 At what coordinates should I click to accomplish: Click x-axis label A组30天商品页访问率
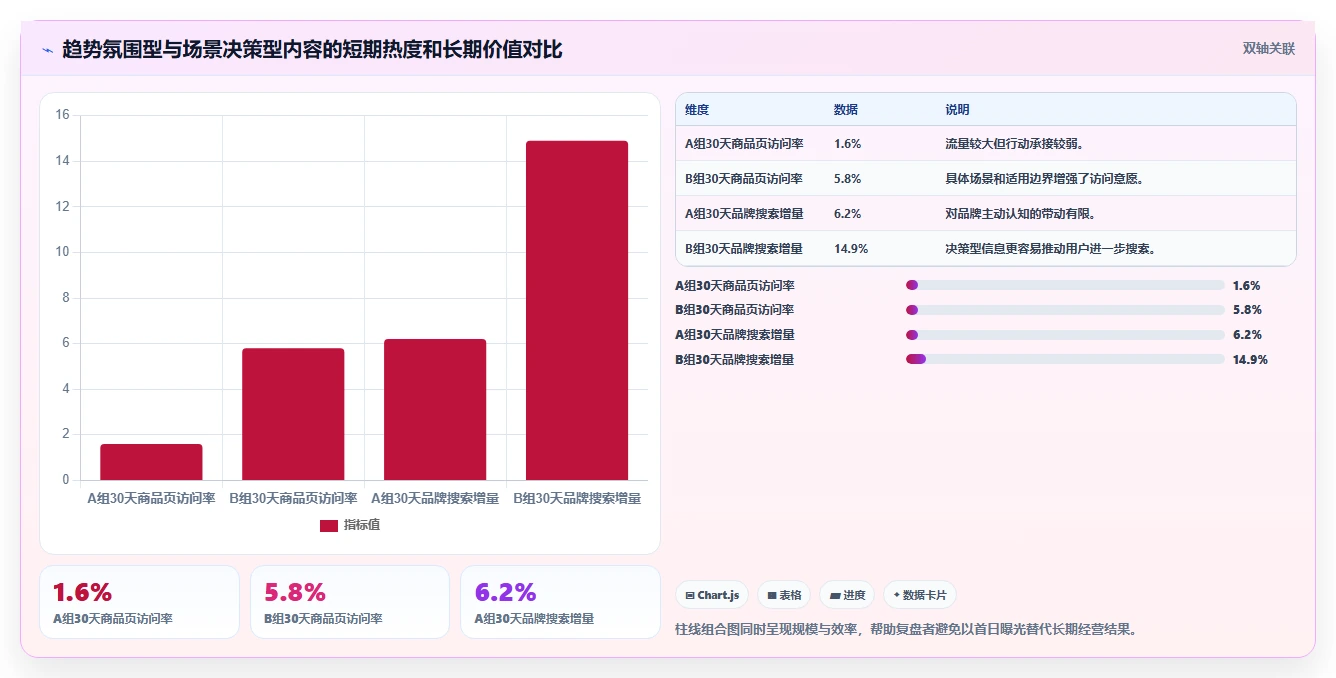151,498
